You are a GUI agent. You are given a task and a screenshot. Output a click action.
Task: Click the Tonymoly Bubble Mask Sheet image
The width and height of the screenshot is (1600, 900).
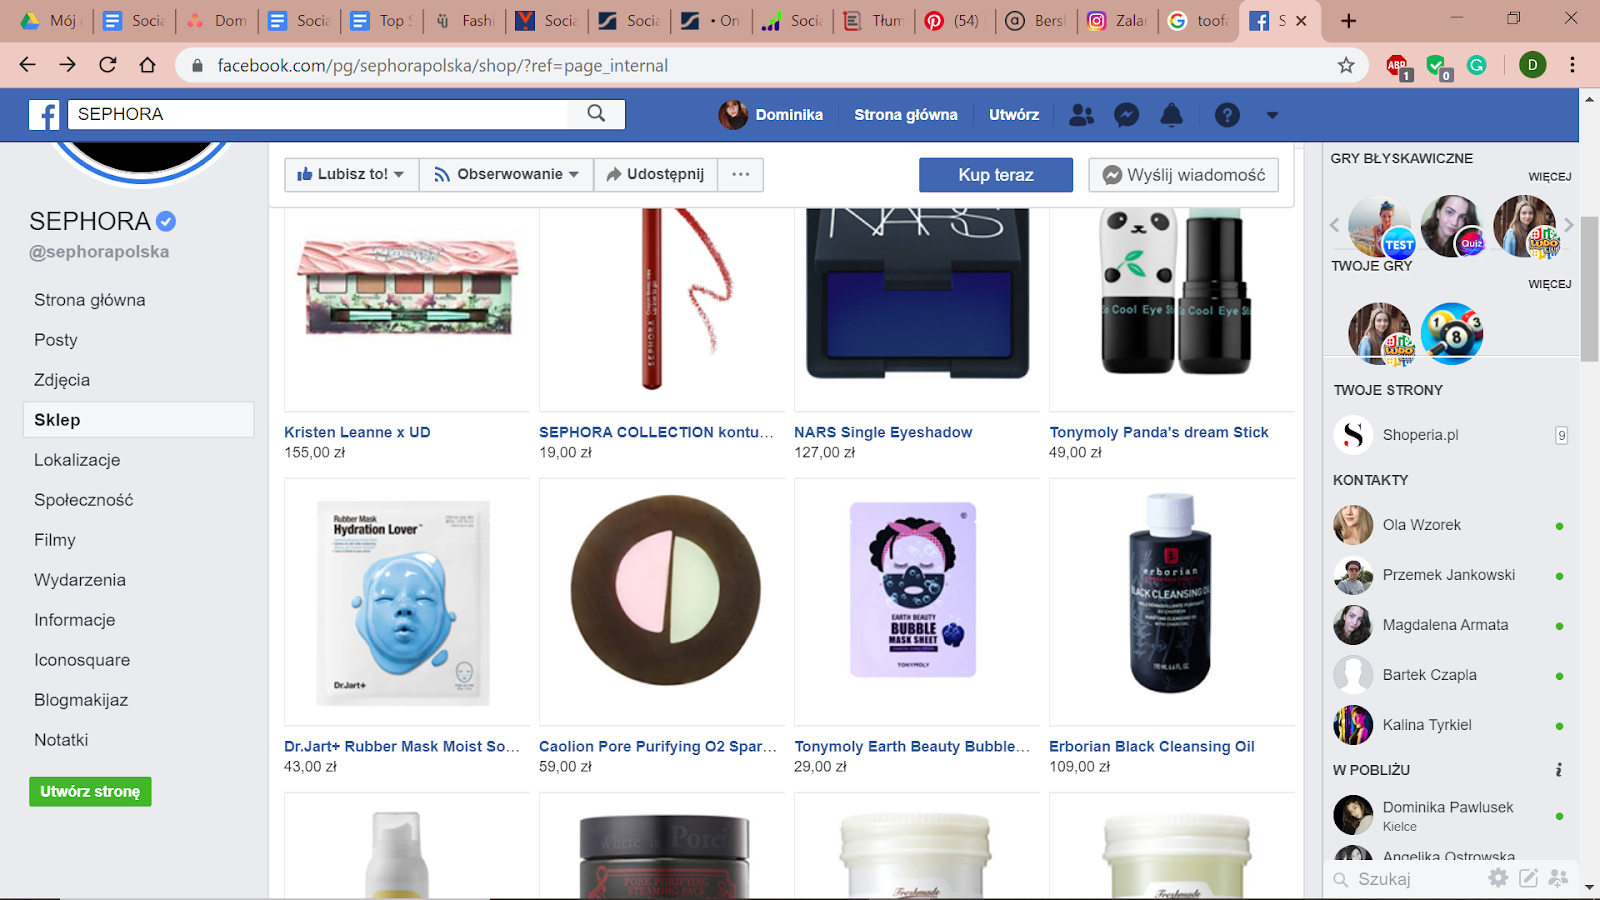pos(917,602)
